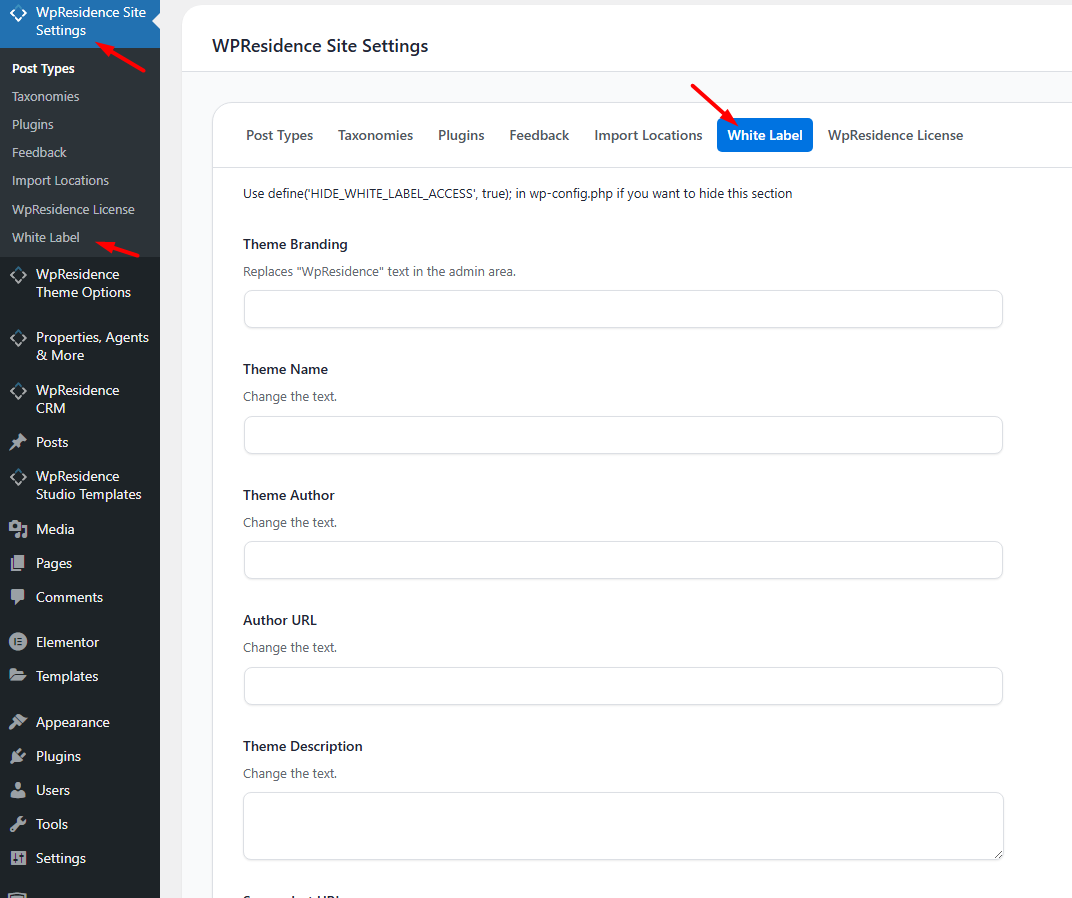Open WpResidence CRM menu
1072x898 pixels.
coord(80,399)
